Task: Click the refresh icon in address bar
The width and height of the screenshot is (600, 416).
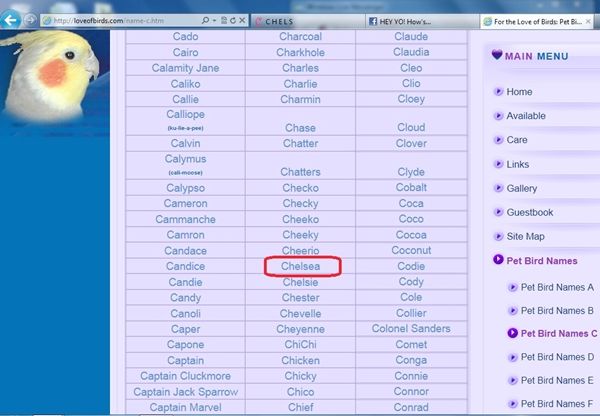Action: [x=232, y=20]
